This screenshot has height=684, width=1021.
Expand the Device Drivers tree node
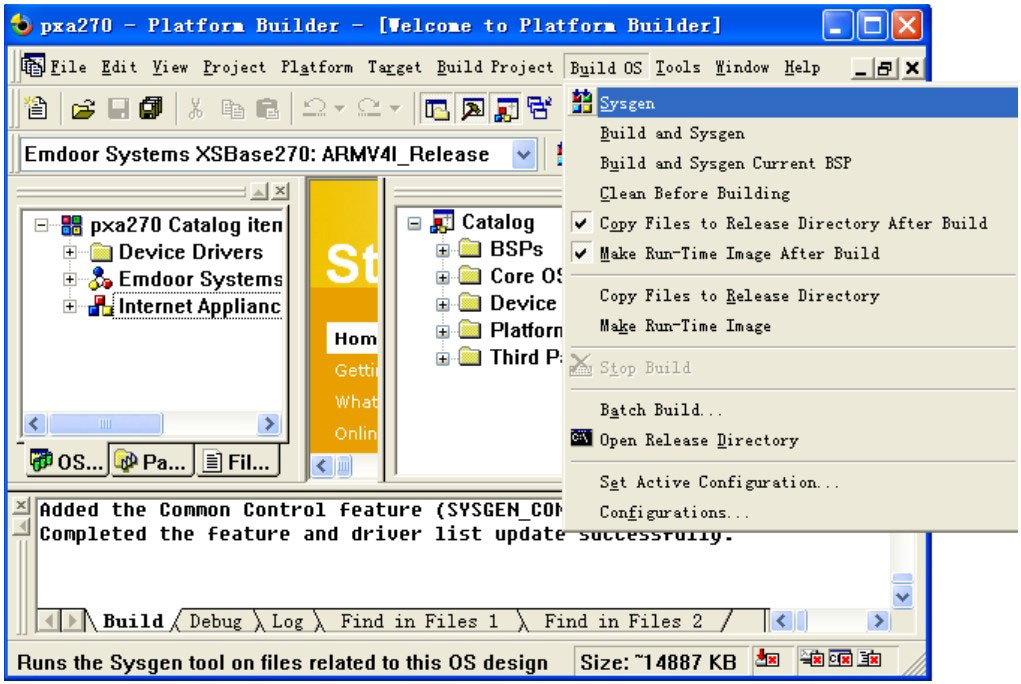click(70, 252)
